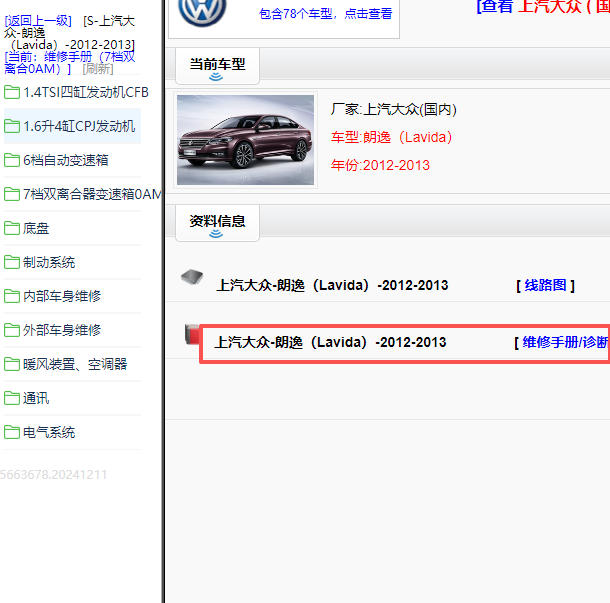Click gray book icon beside 线路图 row
Viewport: 610px width, 603px height.
click(x=192, y=277)
